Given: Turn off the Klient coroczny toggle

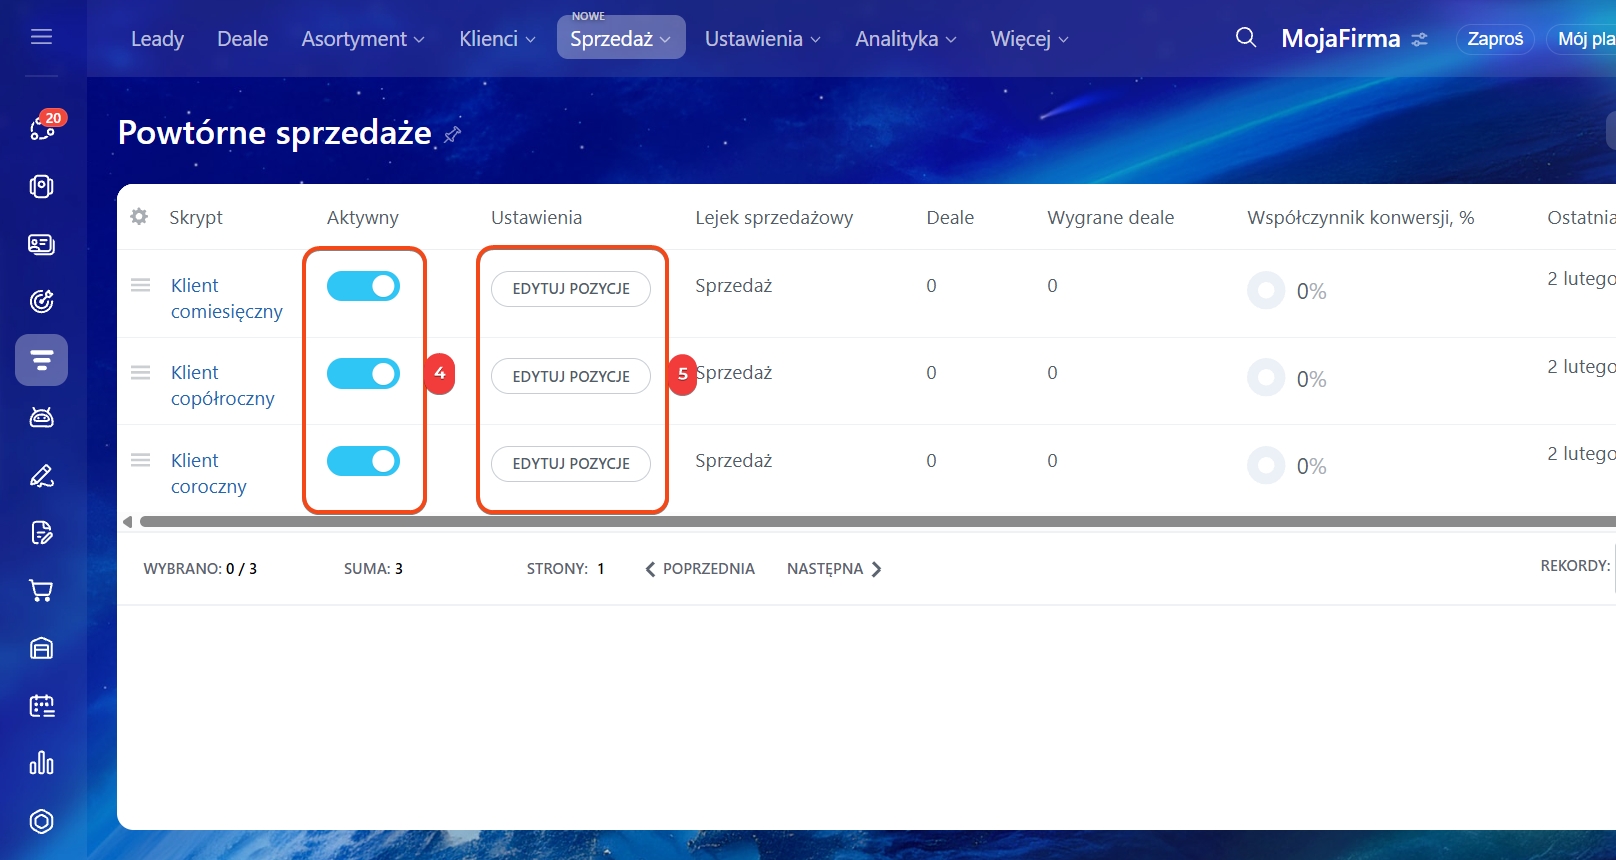Looking at the screenshot, I should click(x=363, y=461).
